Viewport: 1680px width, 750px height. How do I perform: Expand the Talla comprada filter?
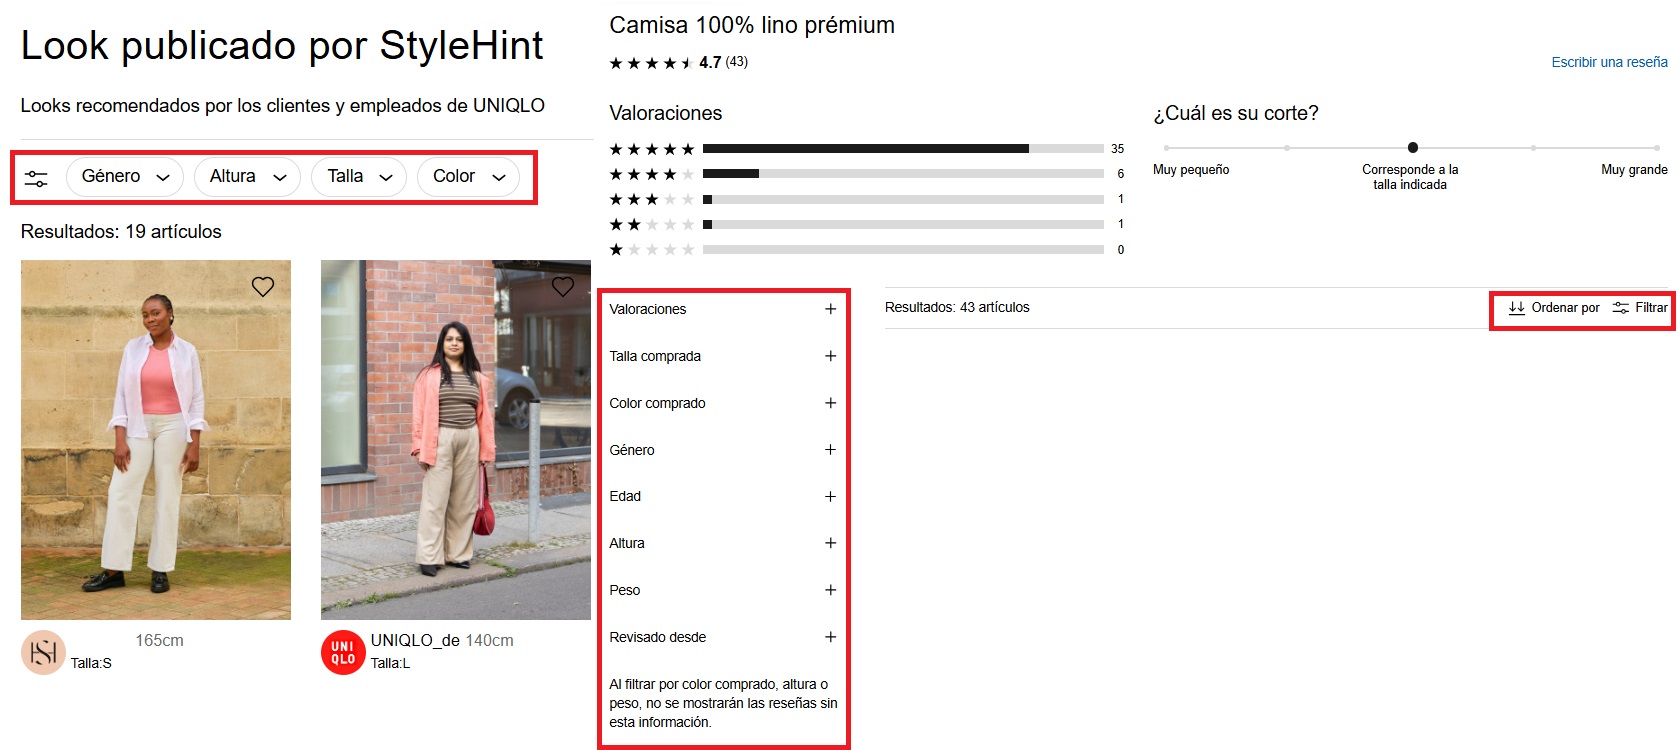[x=723, y=356]
